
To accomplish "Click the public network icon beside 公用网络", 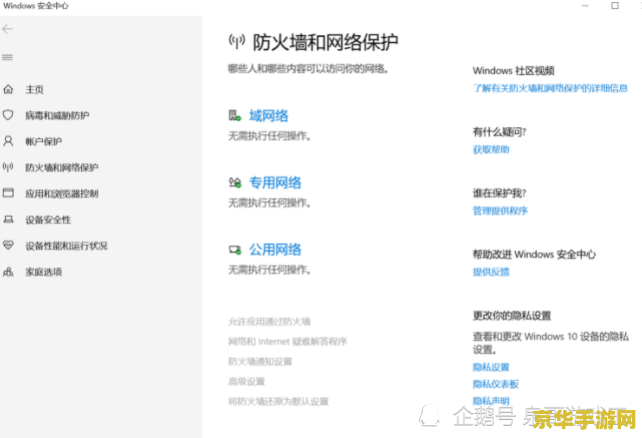I will click(235, 249).
